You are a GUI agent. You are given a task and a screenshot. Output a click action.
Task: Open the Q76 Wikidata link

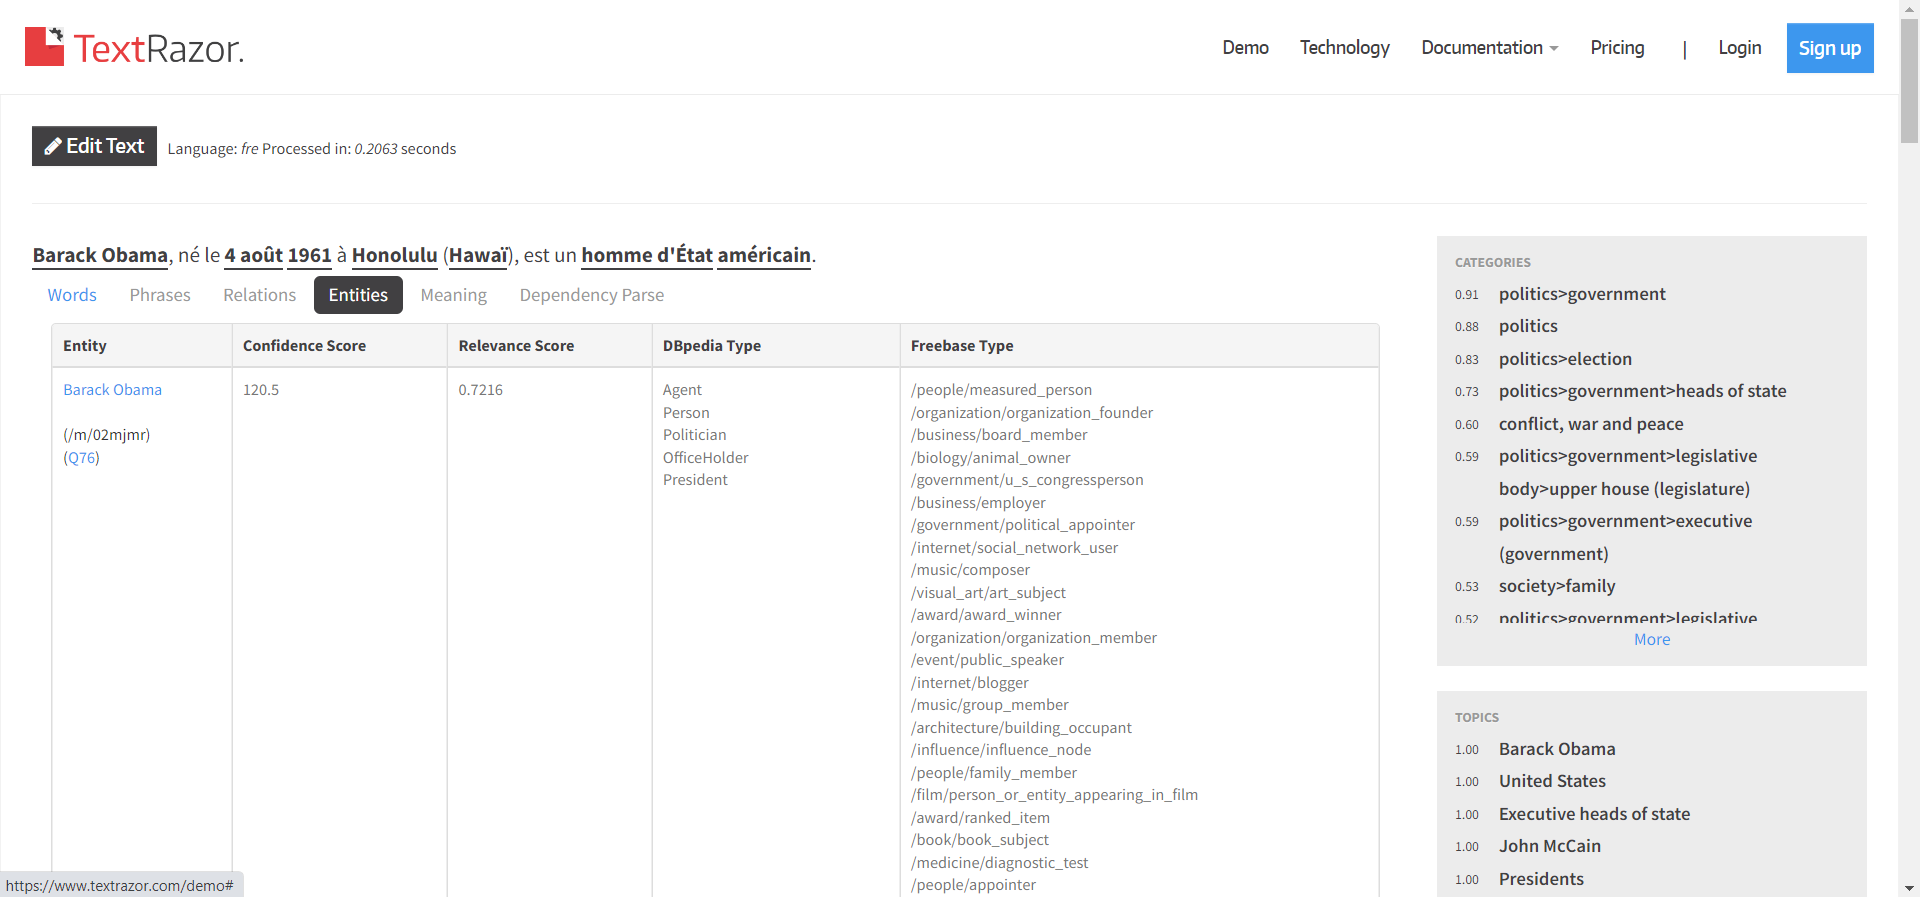(x=82, y=458)
